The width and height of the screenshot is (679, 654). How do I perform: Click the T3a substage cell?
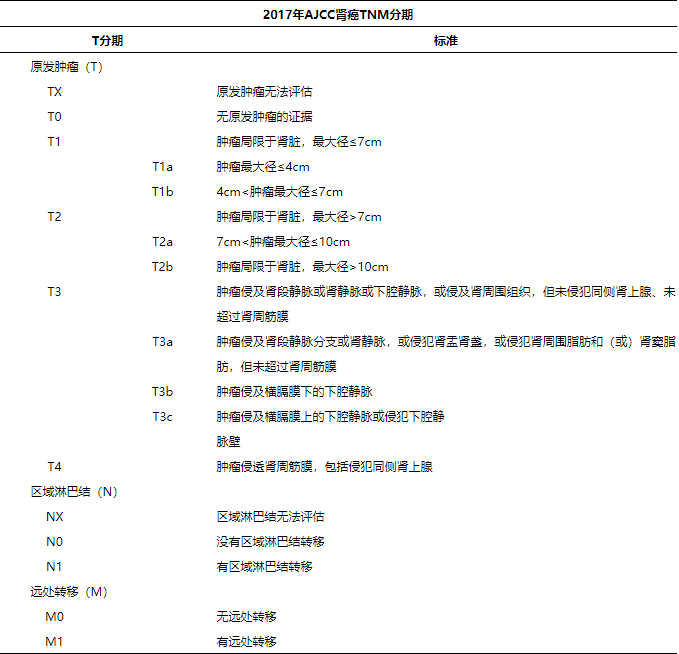(x=162, y=342)
